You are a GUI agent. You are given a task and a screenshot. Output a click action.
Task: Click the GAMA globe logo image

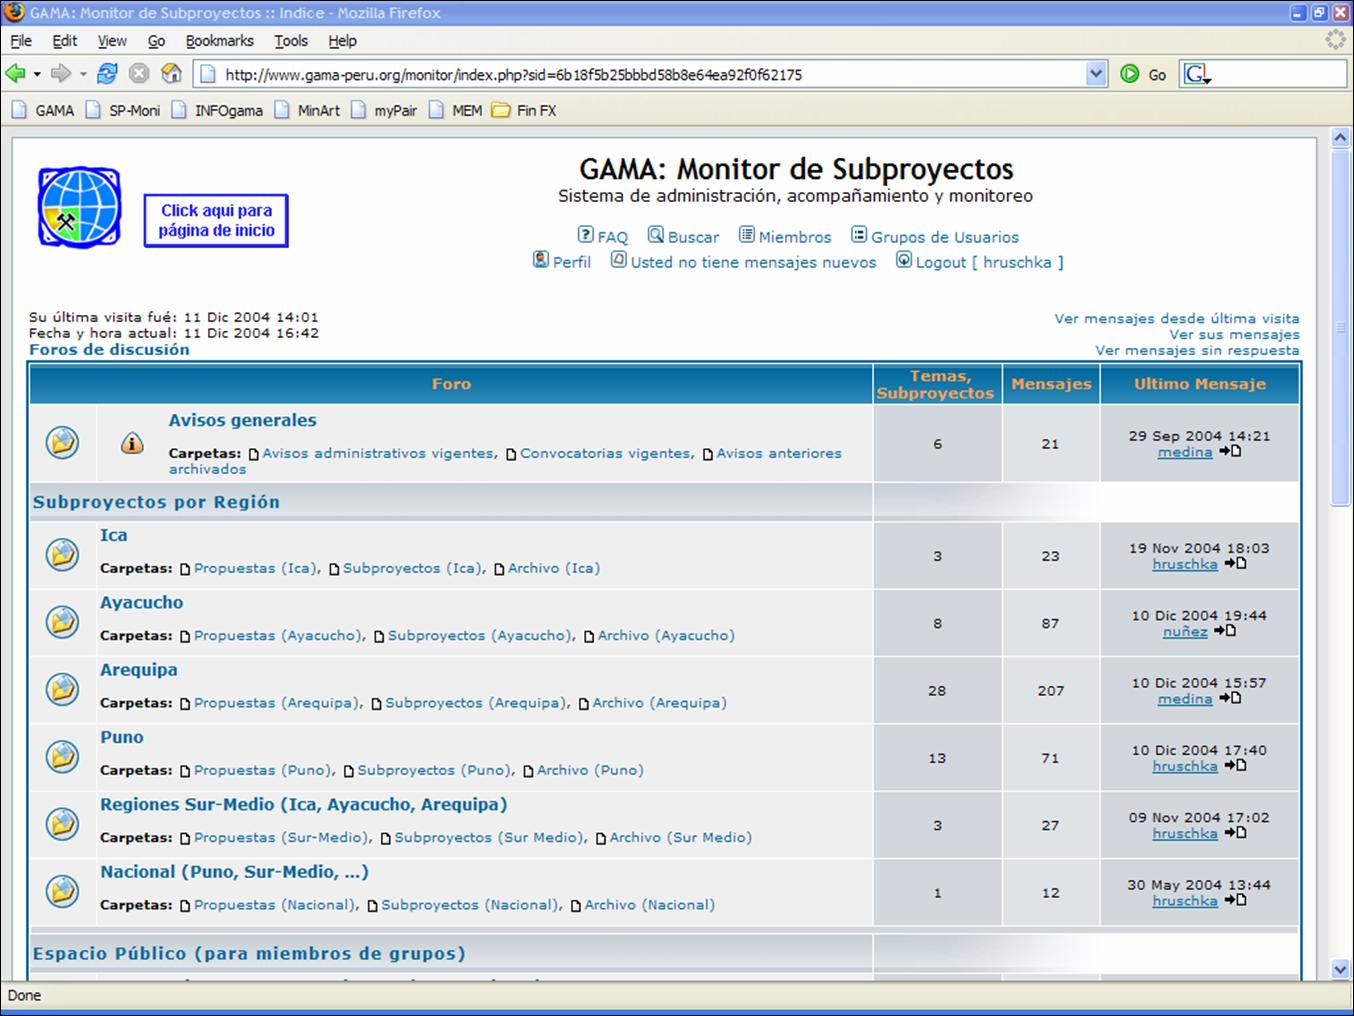click(x=79, y=207)
